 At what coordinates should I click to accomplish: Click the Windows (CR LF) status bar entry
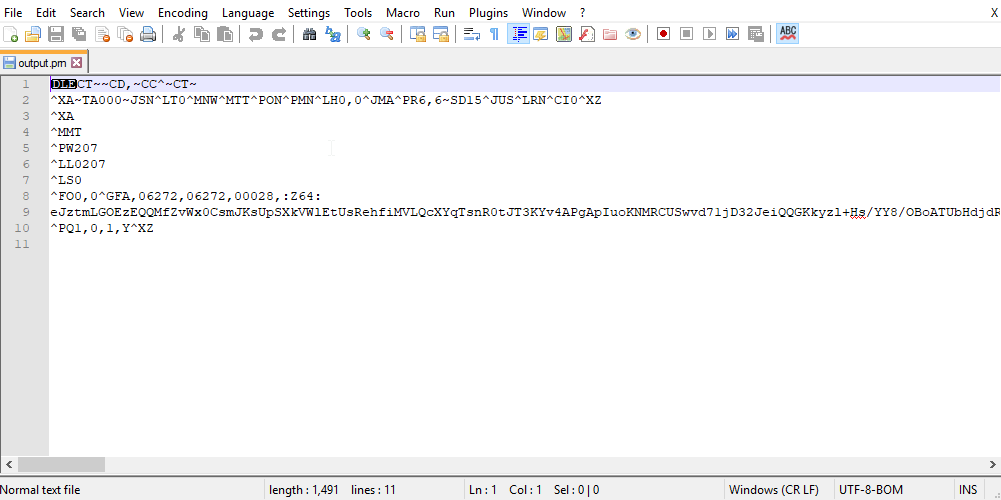click(x=773, y=490)
